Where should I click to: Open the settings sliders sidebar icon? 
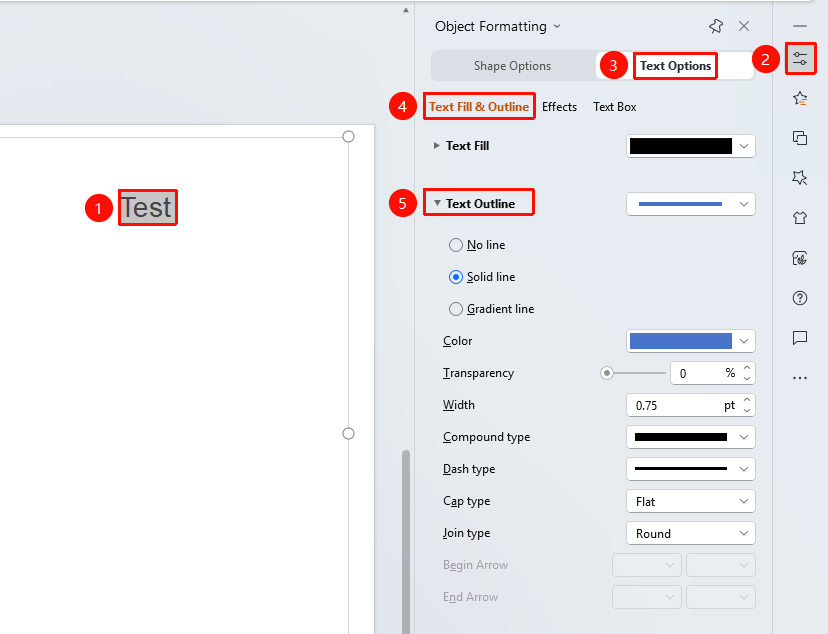[800, 59]
